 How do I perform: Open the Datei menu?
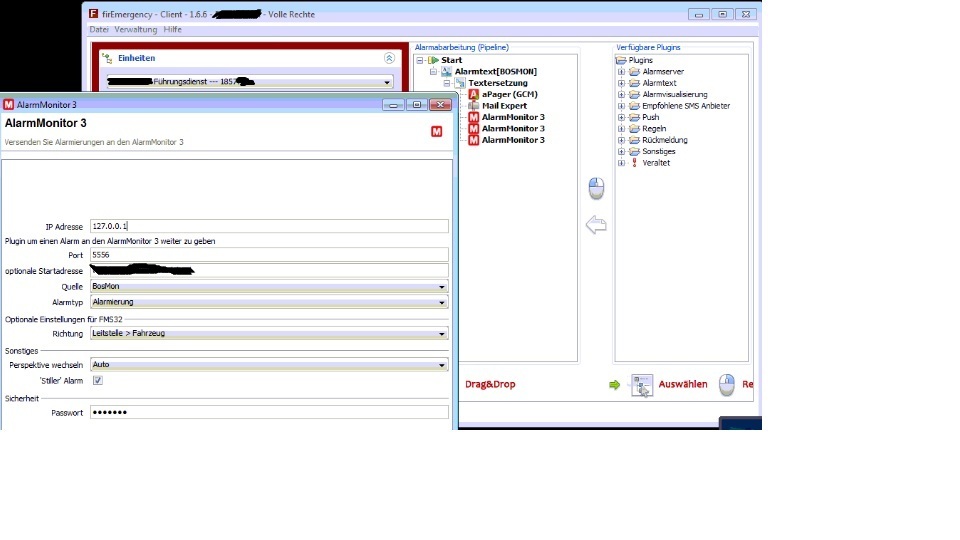click(x=99, y=29)
